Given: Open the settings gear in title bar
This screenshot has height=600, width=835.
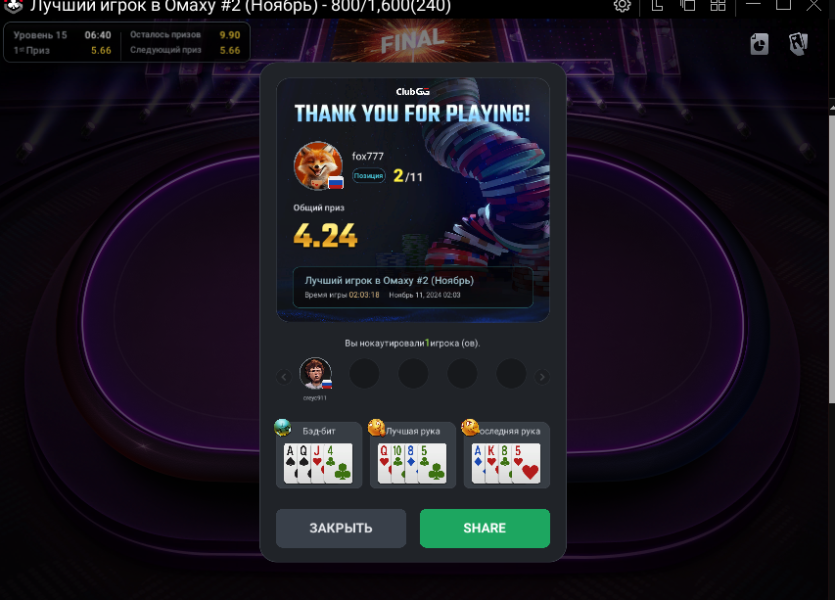Looking at the screenshot, I should coord(622,5).
